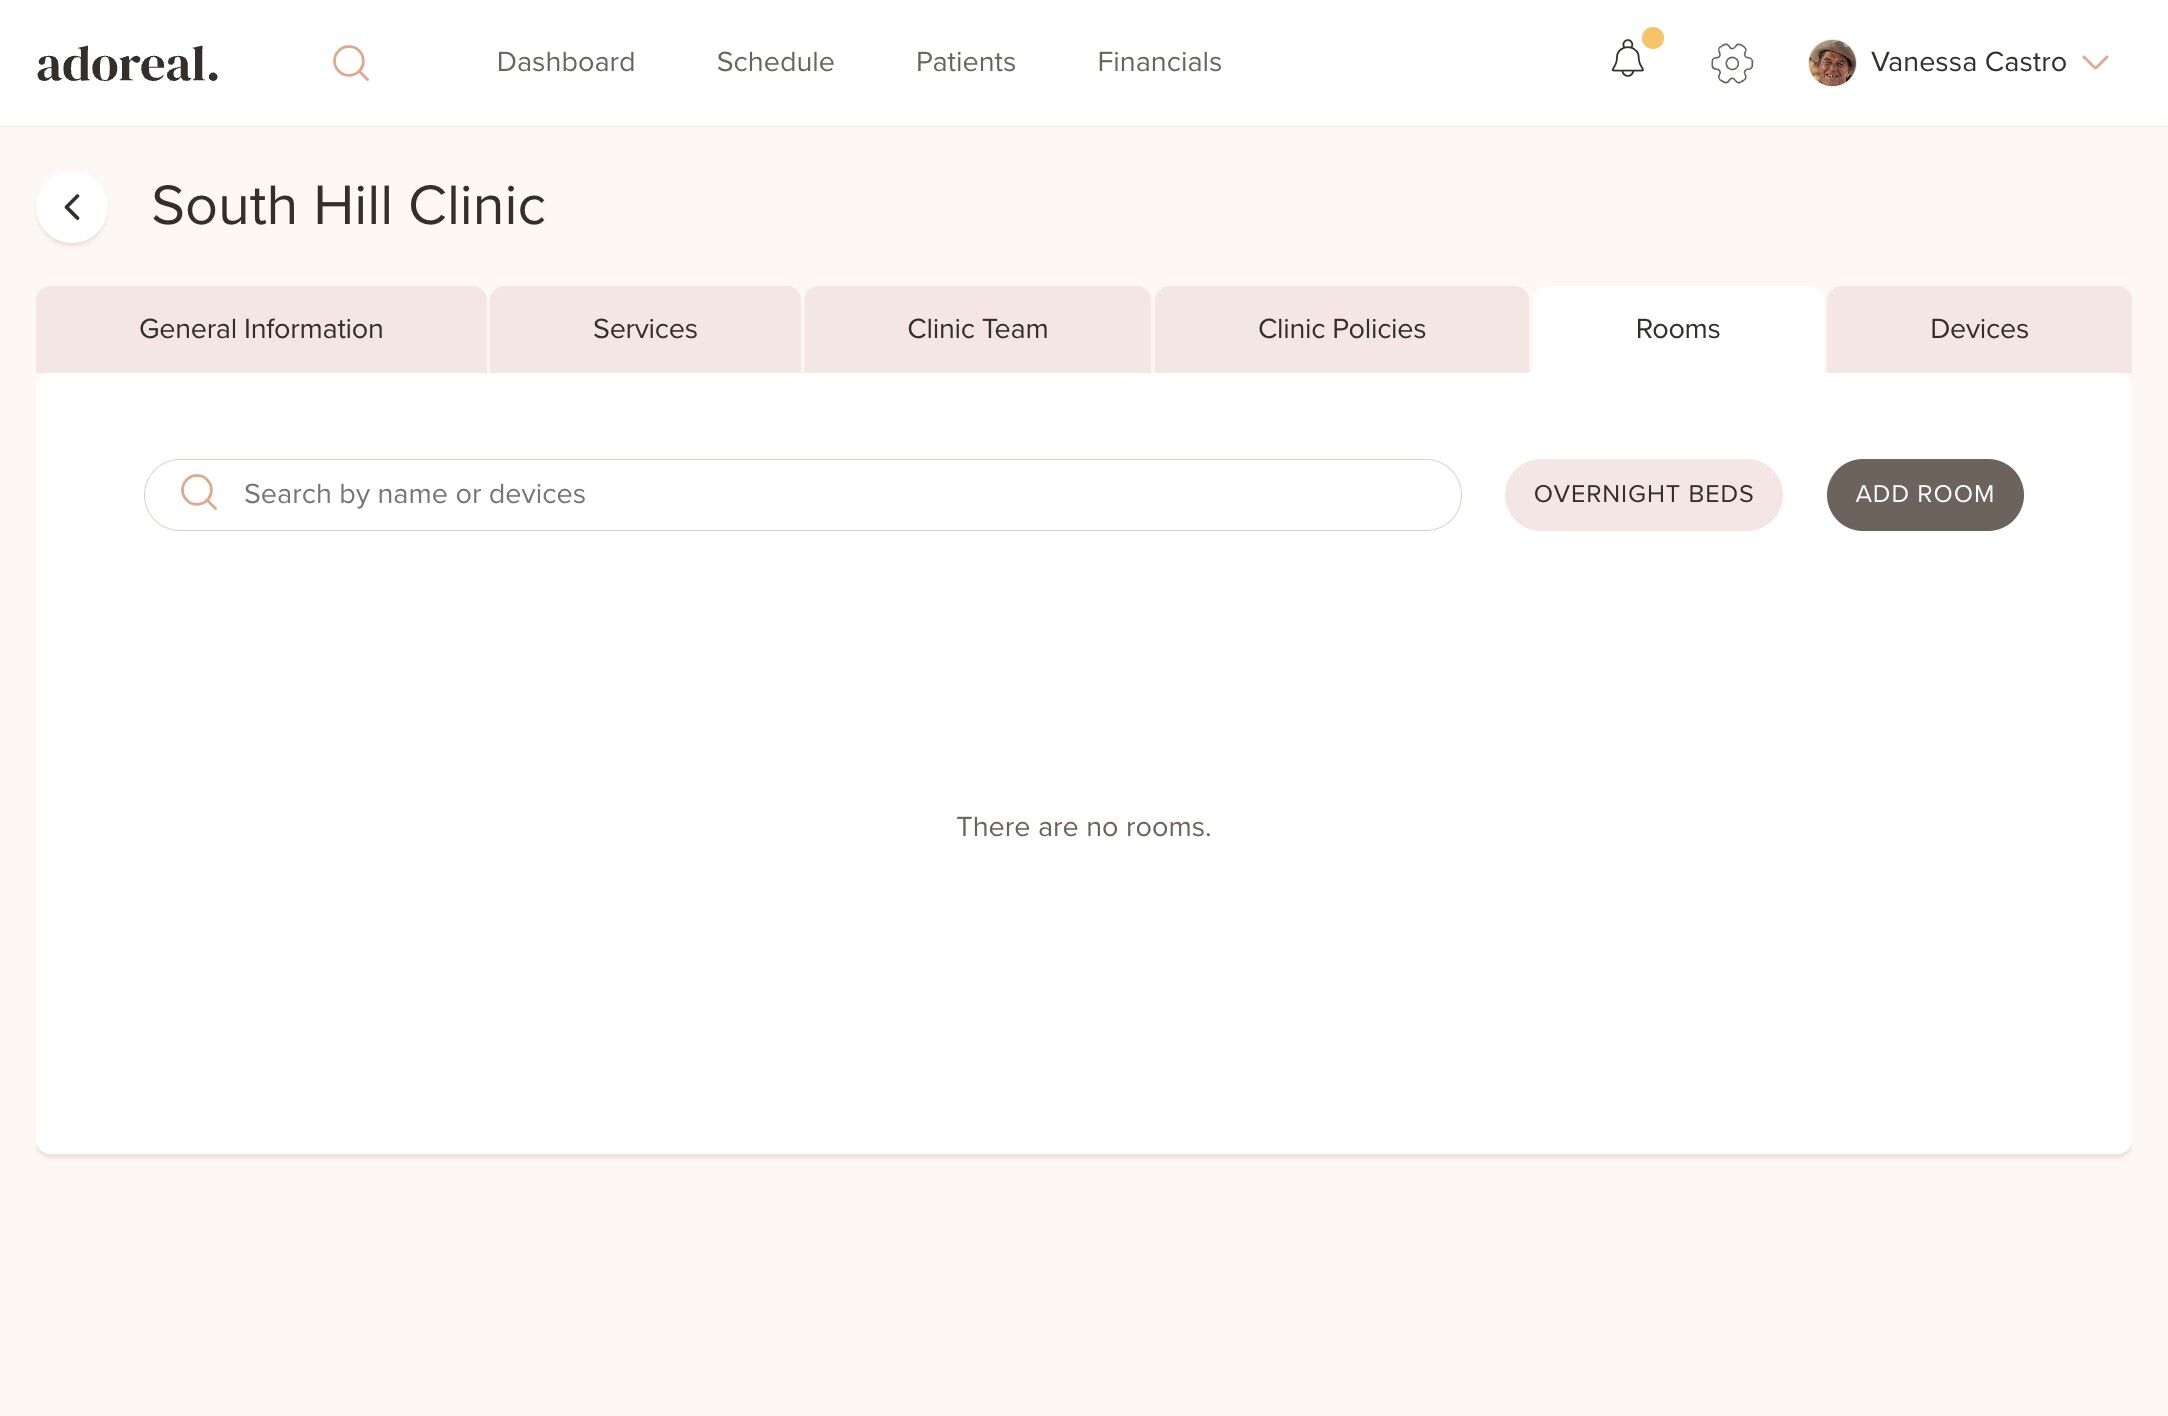This screenshot has width=2168, height=1416.
Task: Open the Financials section
Action: click(1159, 62)
